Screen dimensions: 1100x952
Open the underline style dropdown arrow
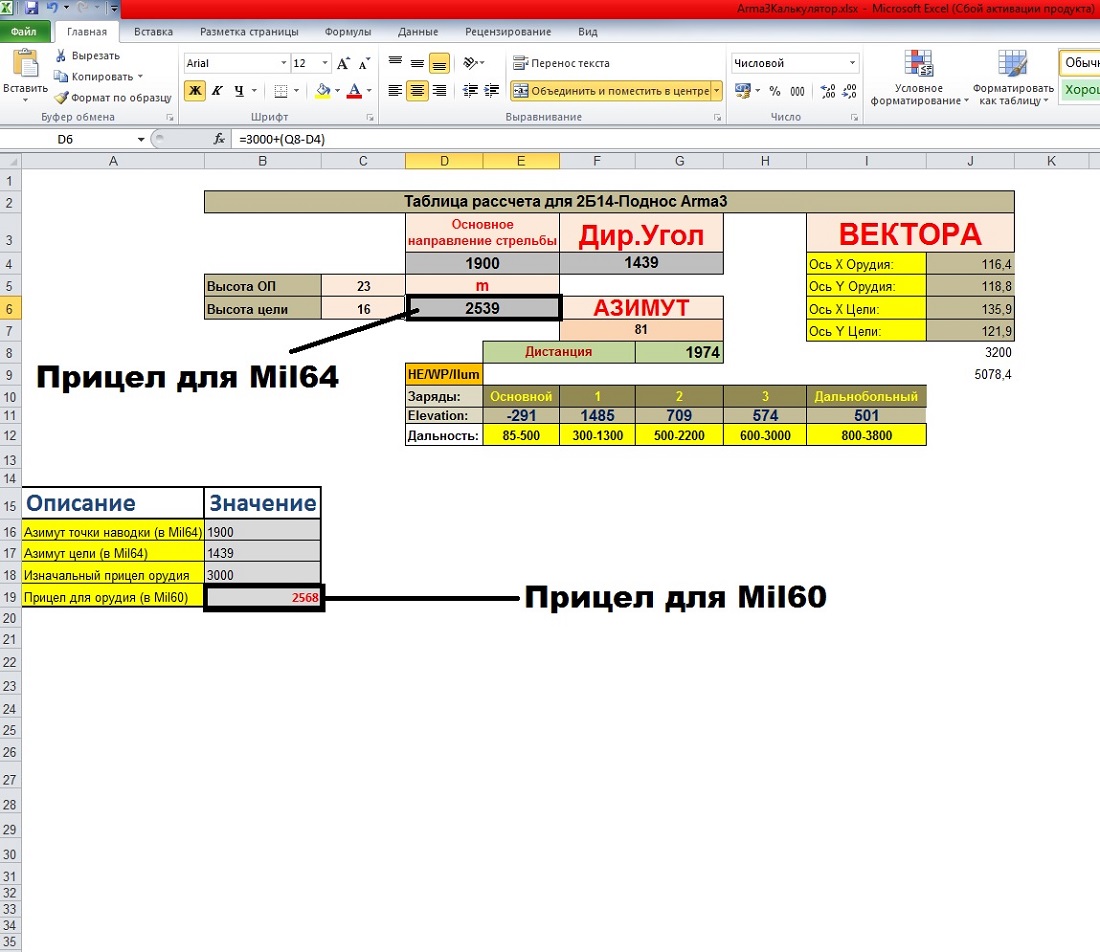click(x=254, y=90)
